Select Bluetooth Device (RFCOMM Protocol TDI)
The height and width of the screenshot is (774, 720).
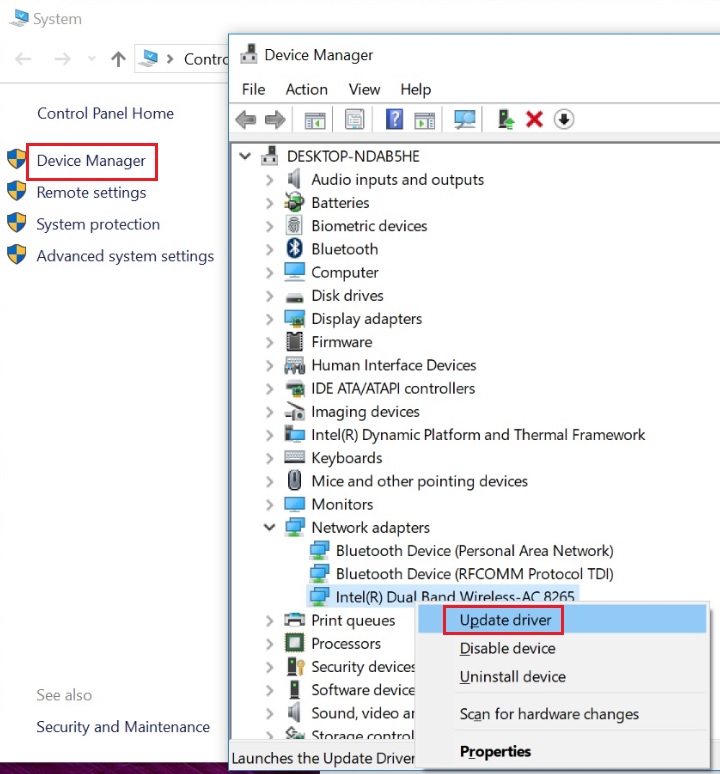(x=474, y=574)
